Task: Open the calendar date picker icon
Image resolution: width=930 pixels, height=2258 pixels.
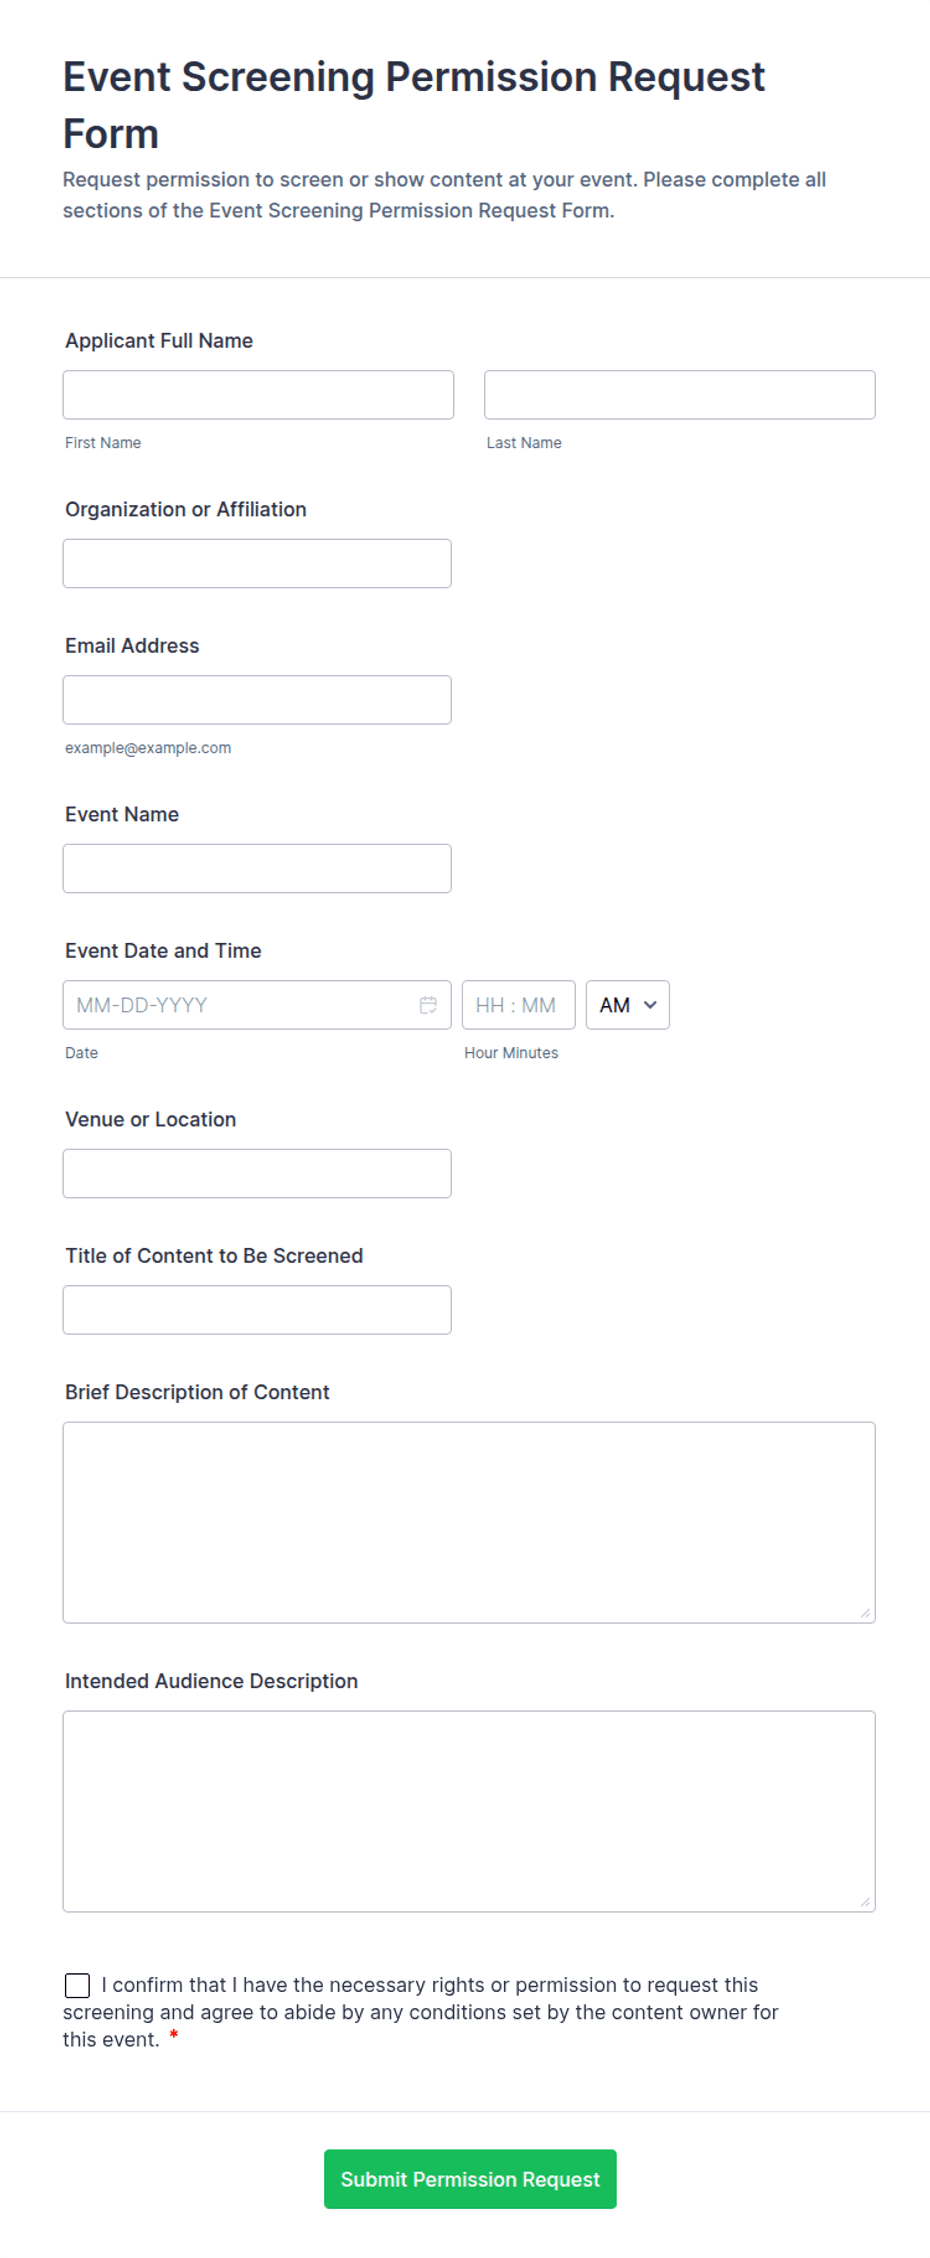Action: tap(428, 1005)
